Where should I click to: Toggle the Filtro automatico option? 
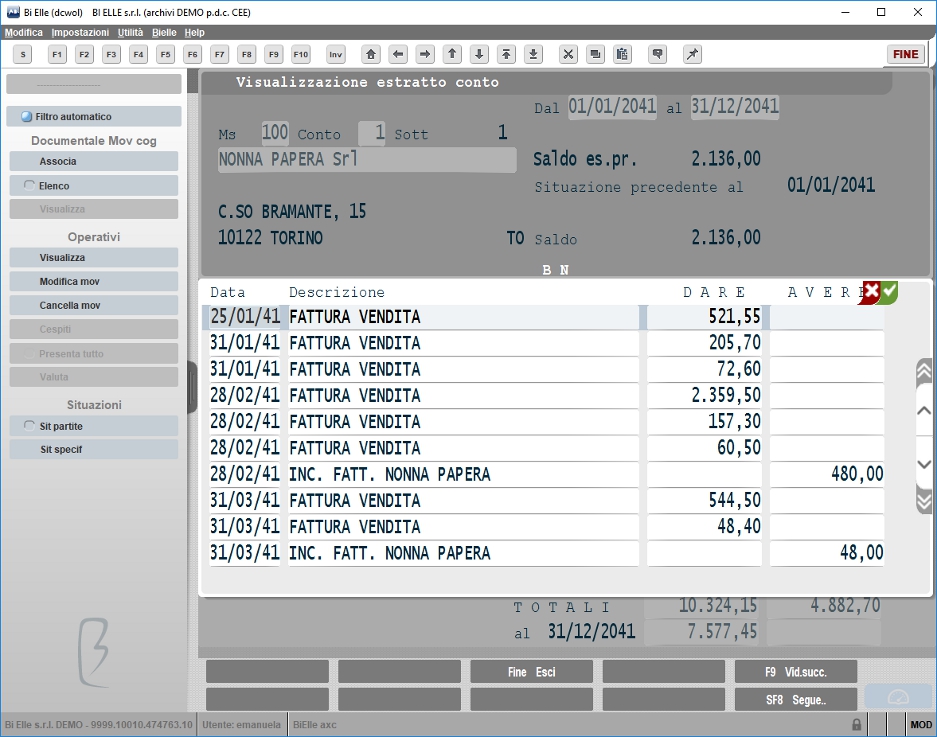[94, 117]
